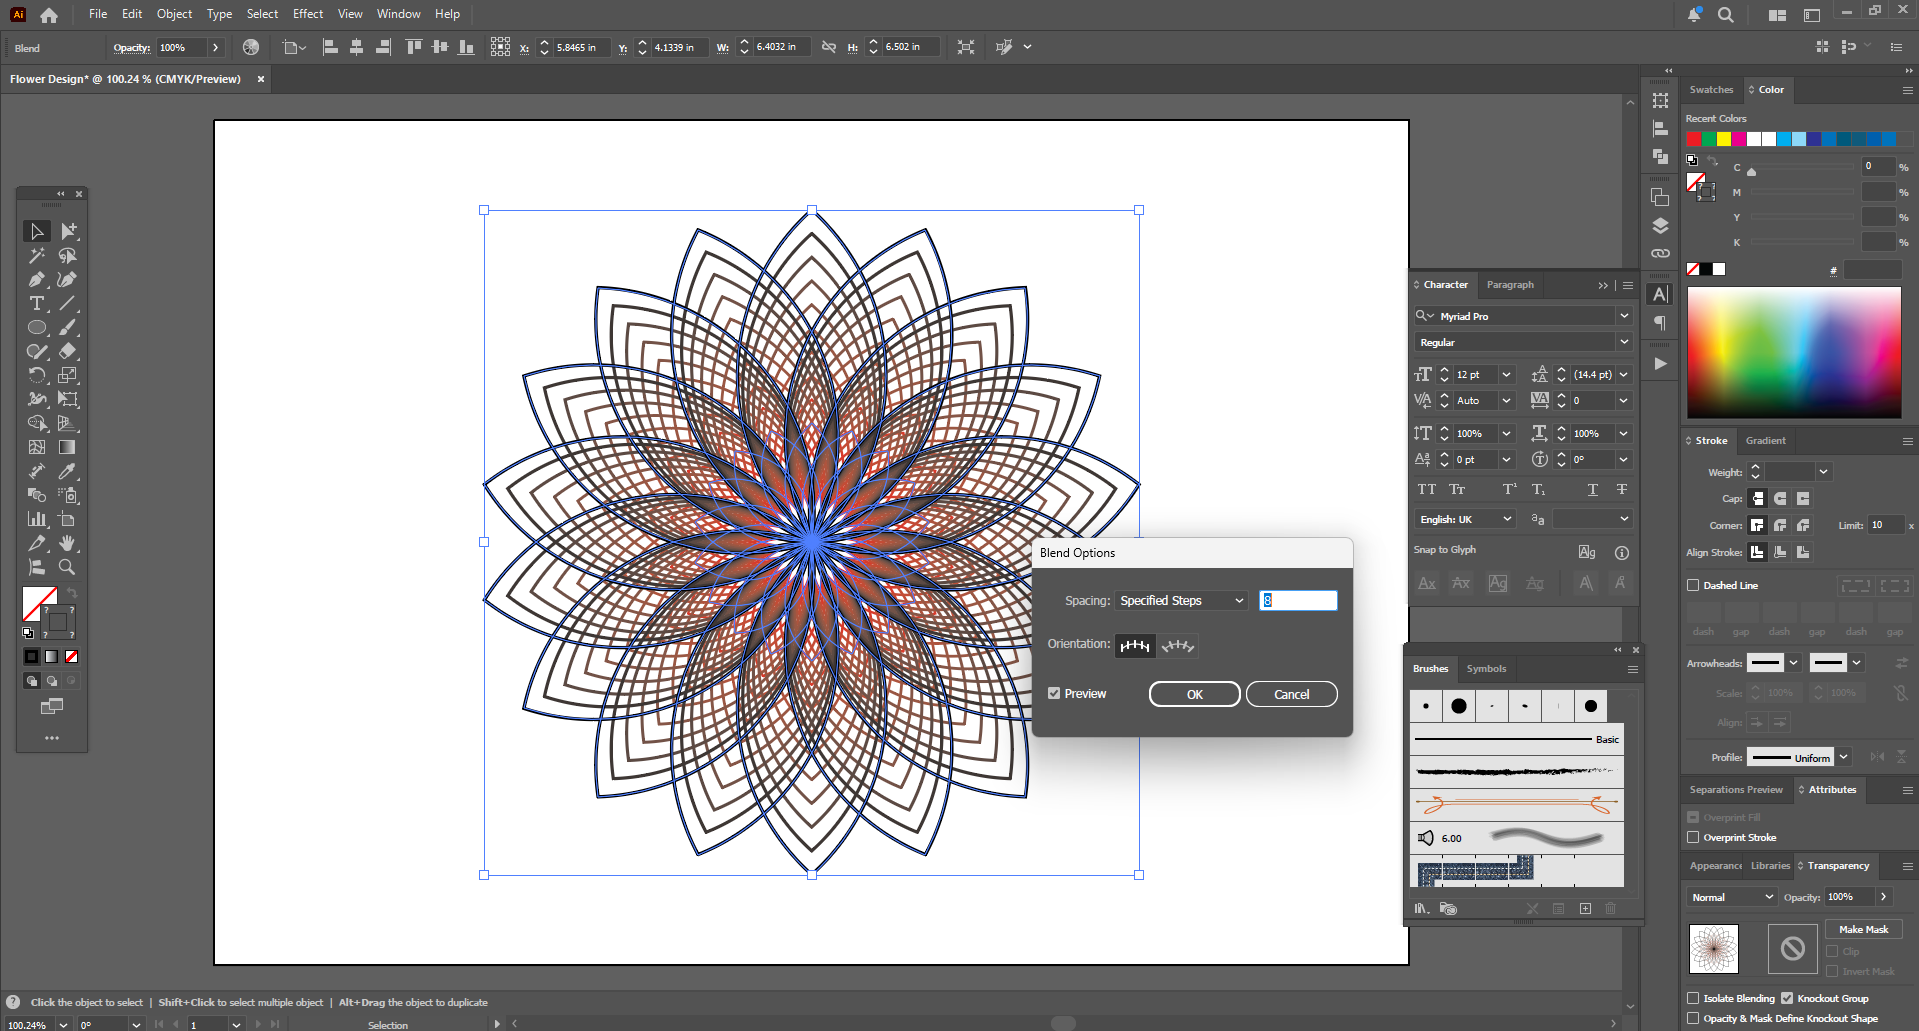The image size is (1919, 1031).
Task: Select the Pen tool
Action: point(37,280)
